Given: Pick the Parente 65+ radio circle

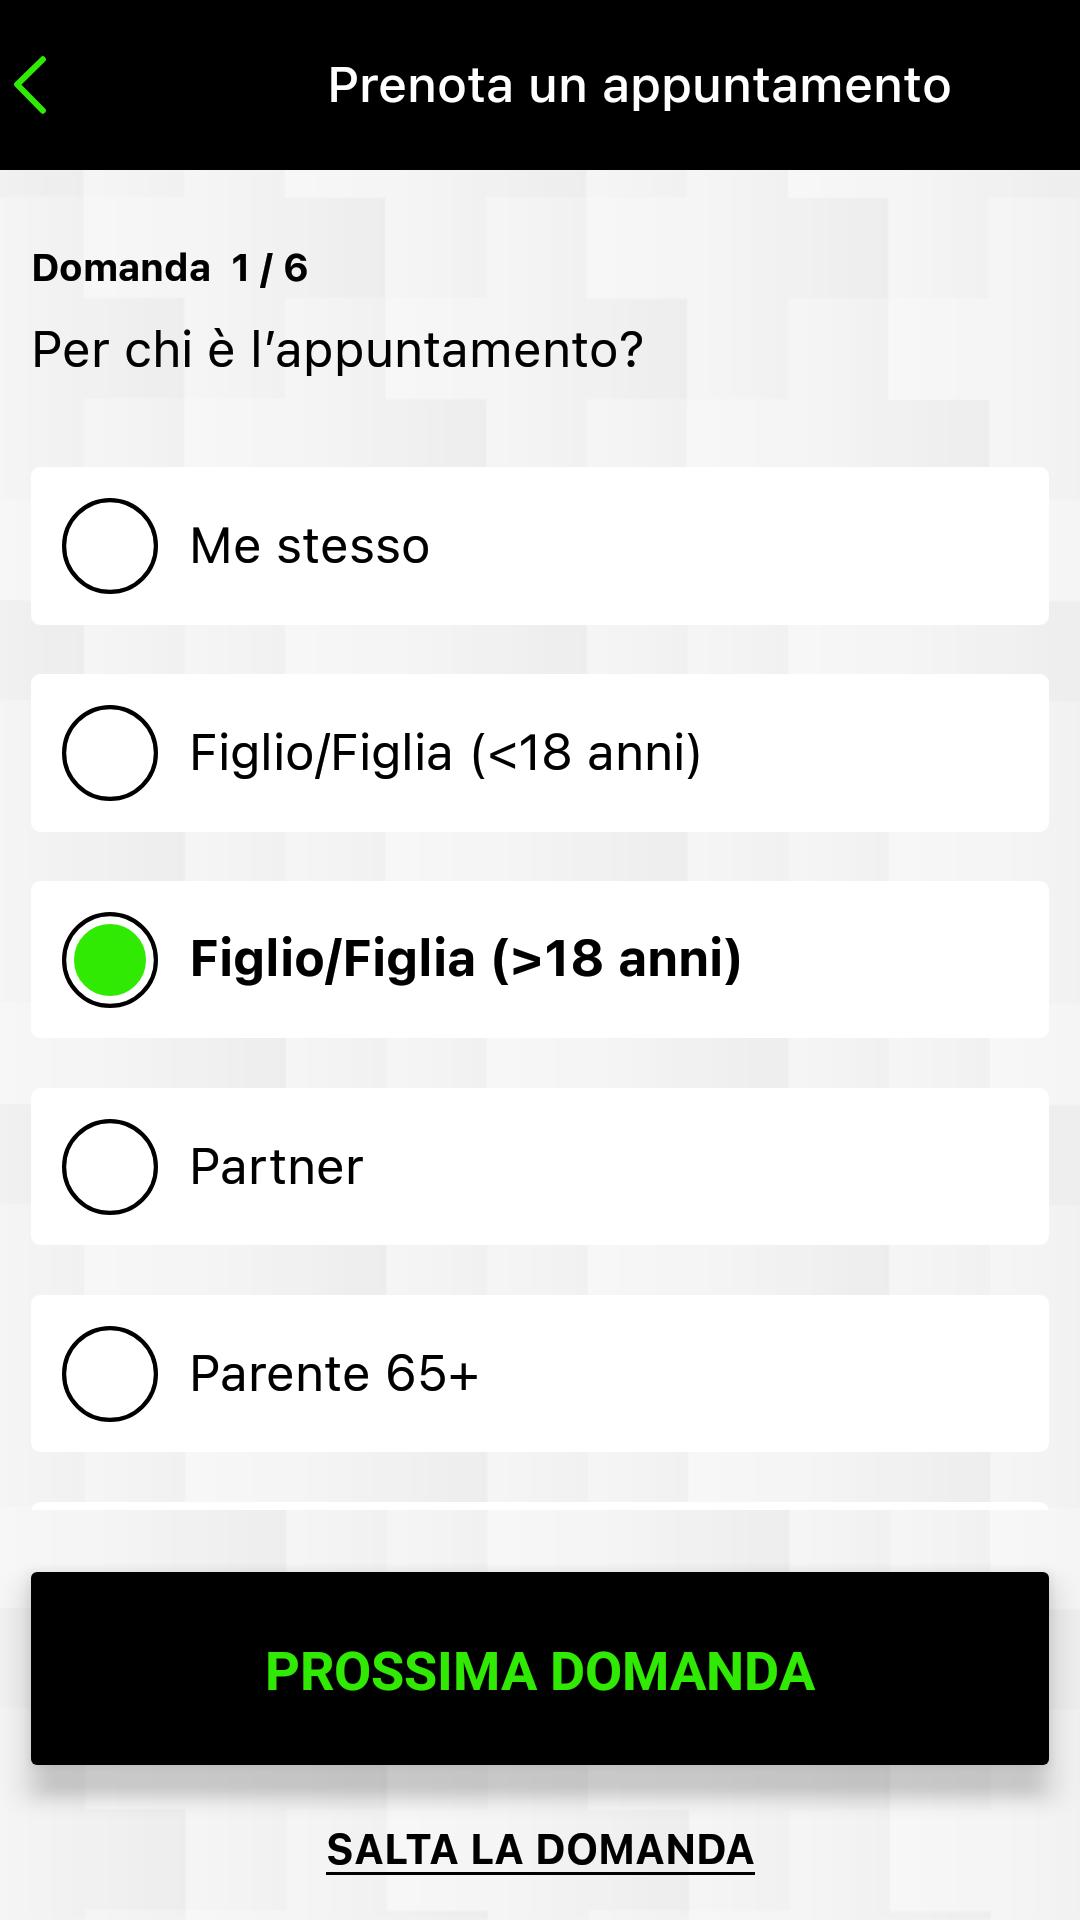Looking at the screenshot, I should click(110, 1374).
